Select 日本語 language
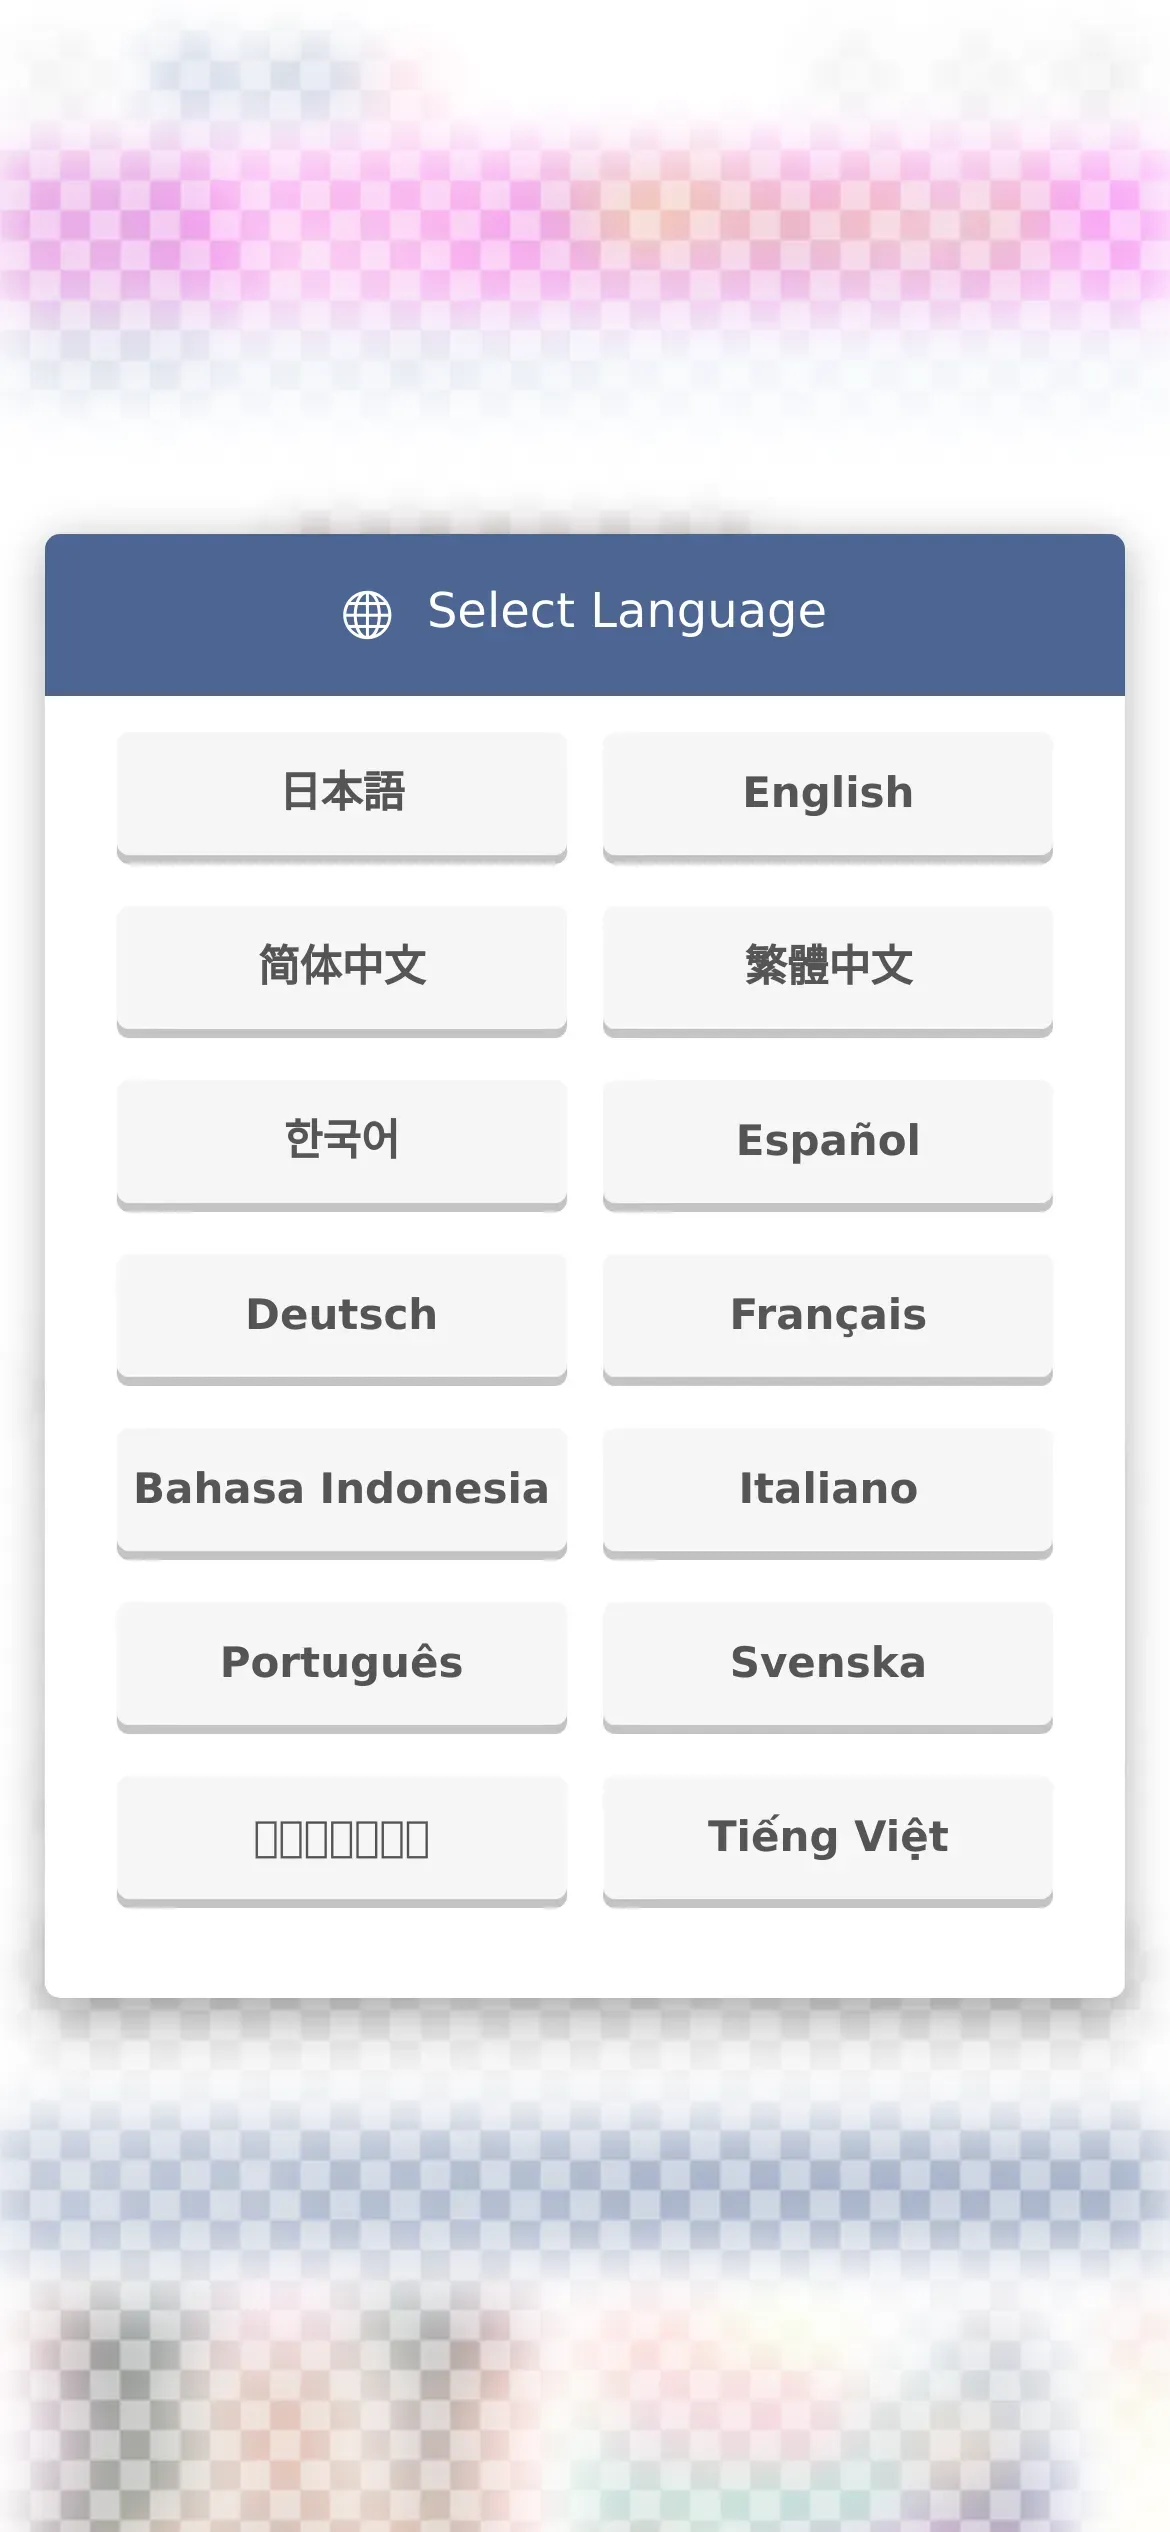This screenshot has width=1170, height=2532. [342, 797]
